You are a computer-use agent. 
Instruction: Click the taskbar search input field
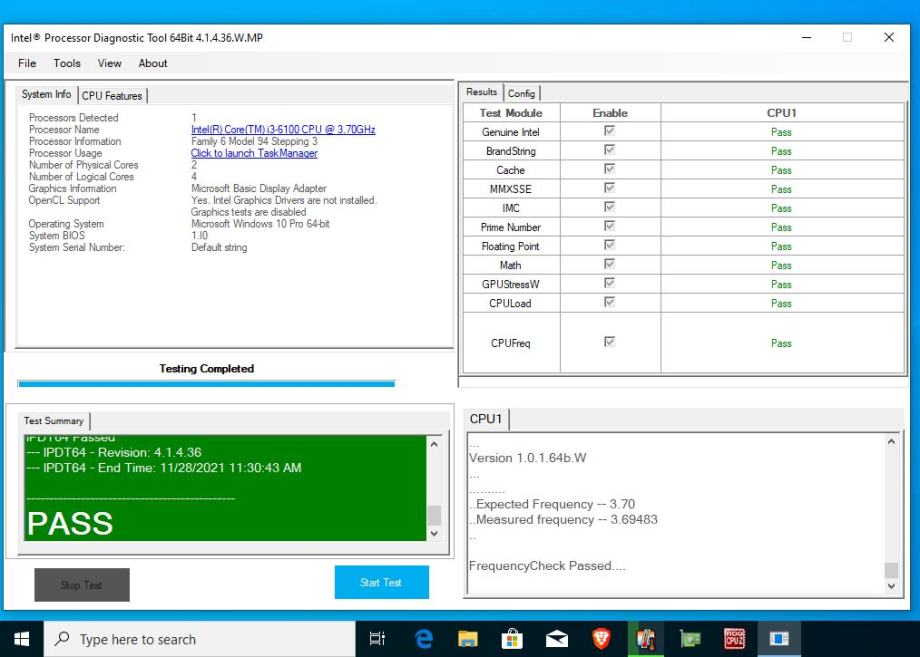point(200,639)
